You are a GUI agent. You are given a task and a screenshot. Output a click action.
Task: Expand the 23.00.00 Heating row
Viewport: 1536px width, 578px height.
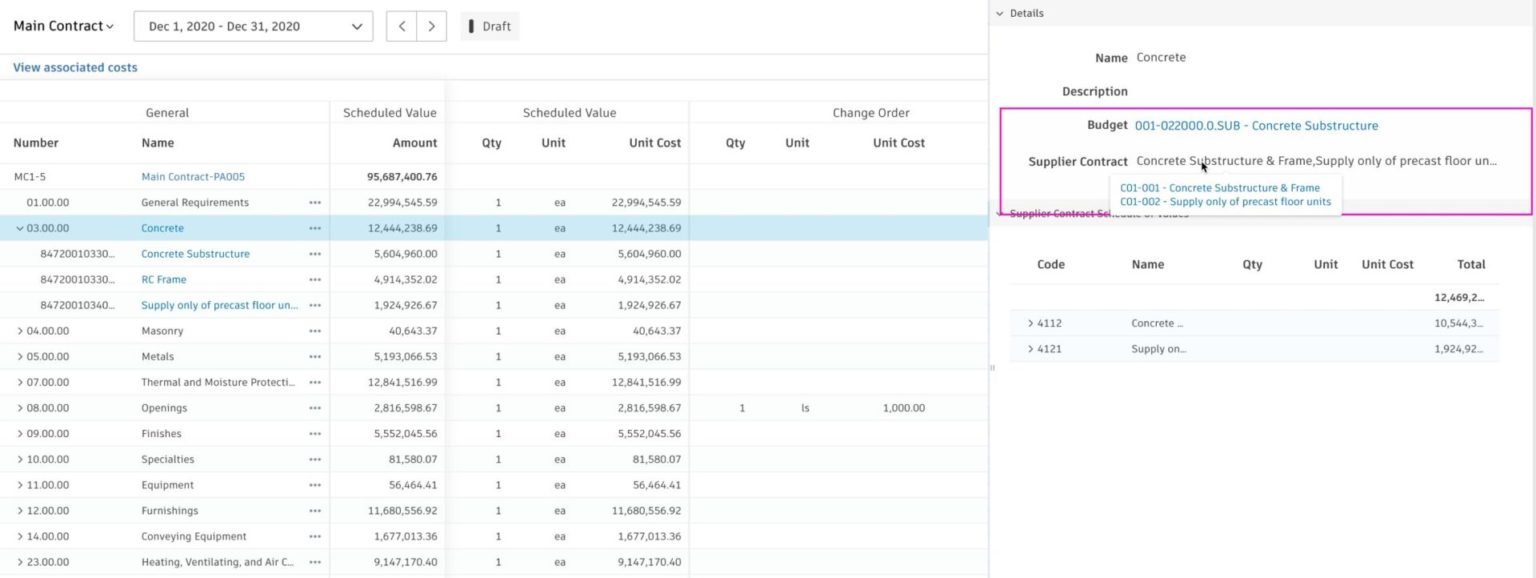pos(20,562)
